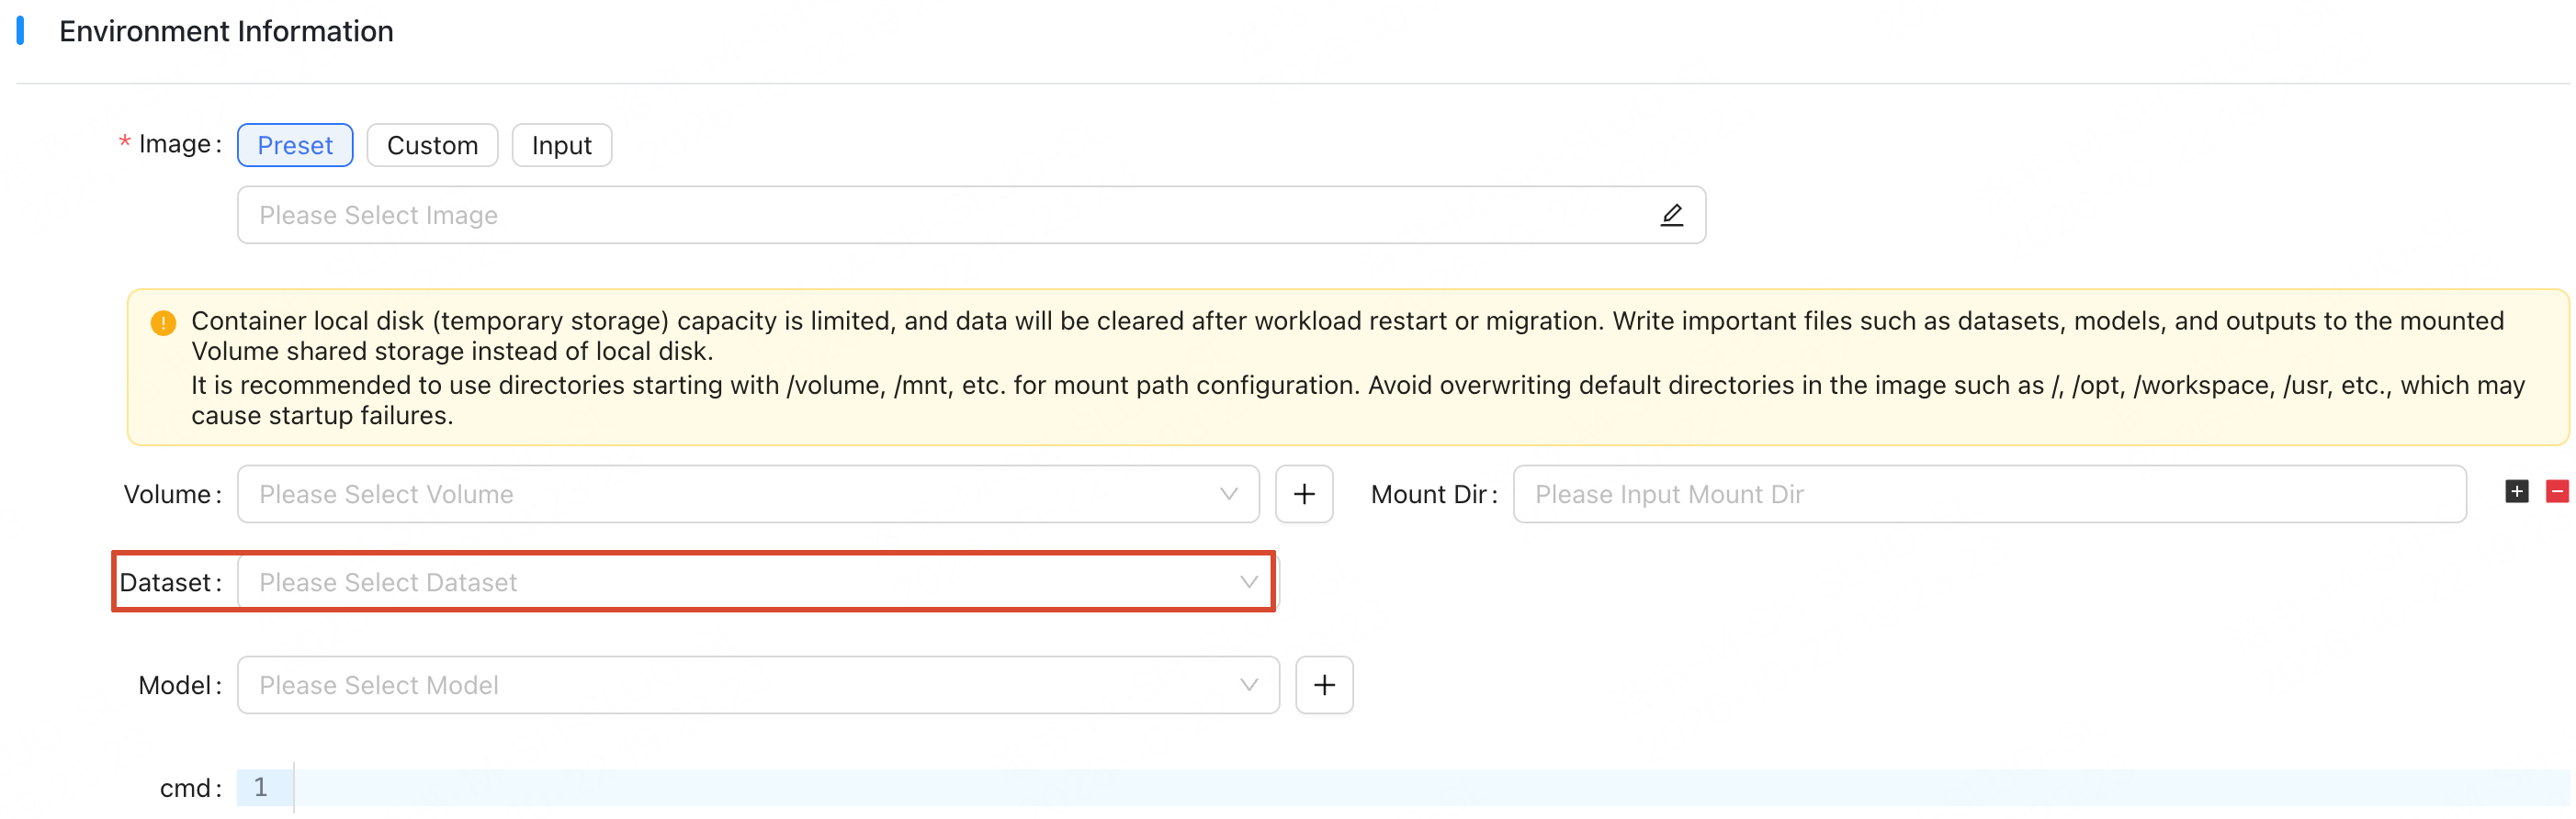Click the yellow warning icon in the notice
Image resolution: width=2576 pixels, height=819 pixels.
click(x=163, y=323)
